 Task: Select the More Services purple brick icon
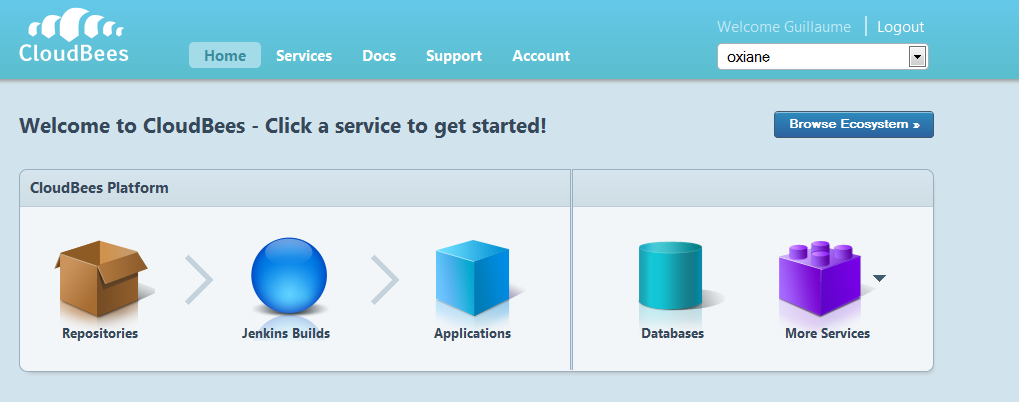(x=820, y=278)
